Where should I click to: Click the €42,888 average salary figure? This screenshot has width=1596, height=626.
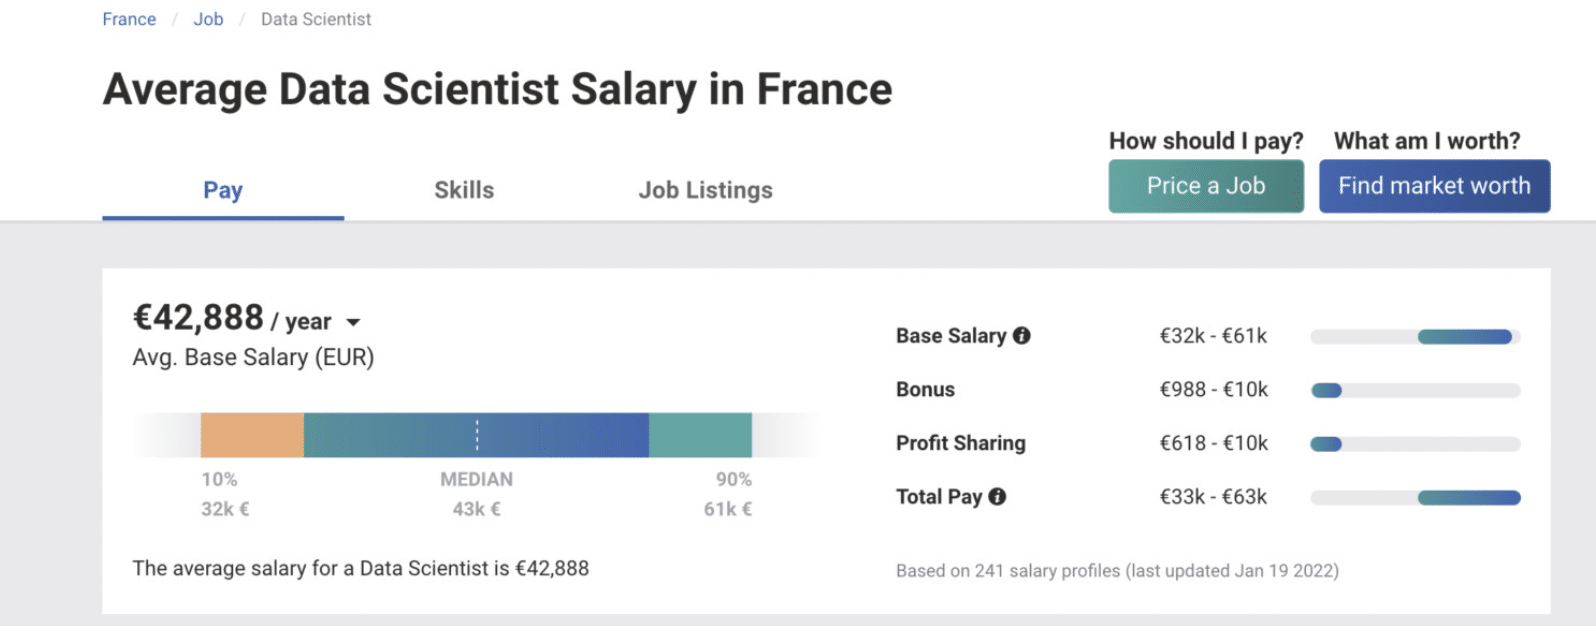pyautogui.click(x=198, y=318)
